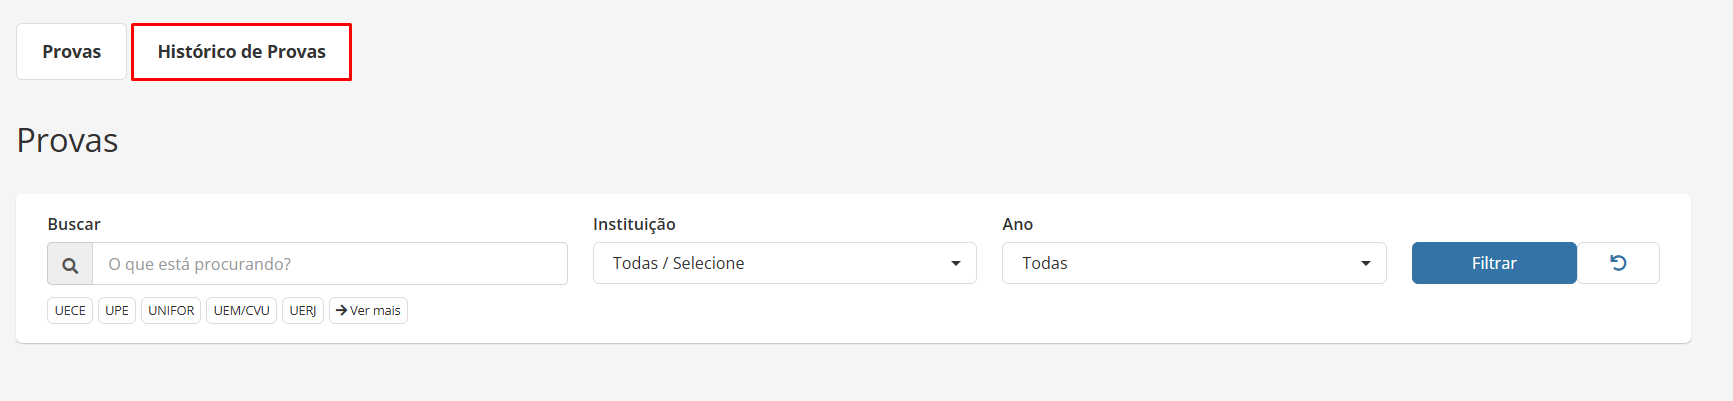Viewport: 1733px width, 401px height.
Task: Focus the "O que está procurando?" search field
Action: pyautogui.click(x=330, y=264)
